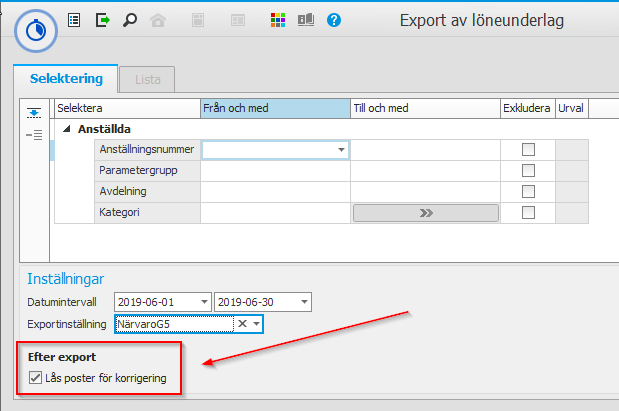Tick Exkludera checkbox for Anställningsnummer
Image resolution: width=619 pixels, height=411 pixels.
[x=528, y=150]
